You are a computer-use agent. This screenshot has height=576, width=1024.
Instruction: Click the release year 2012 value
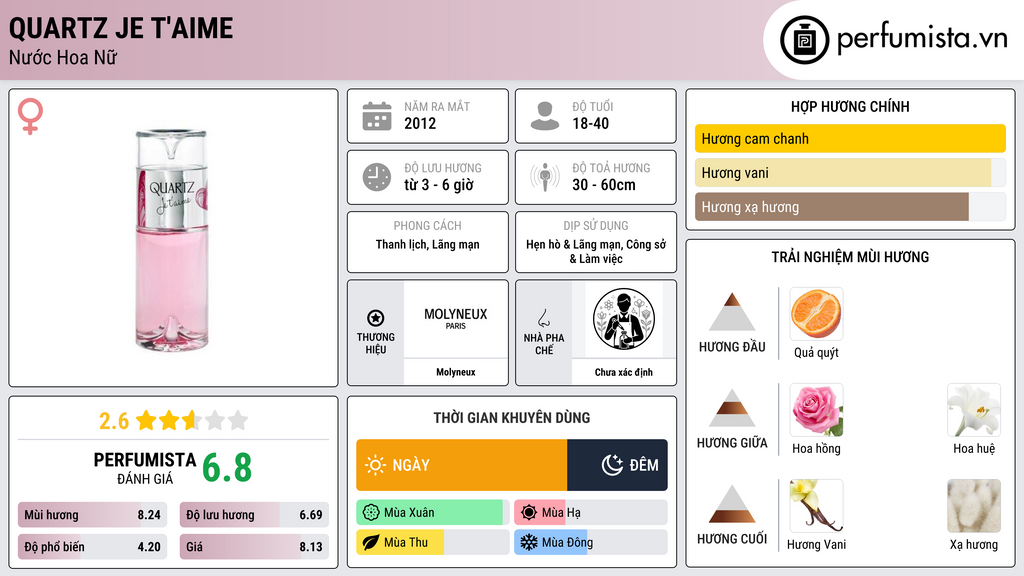click(x=420, y=123)
